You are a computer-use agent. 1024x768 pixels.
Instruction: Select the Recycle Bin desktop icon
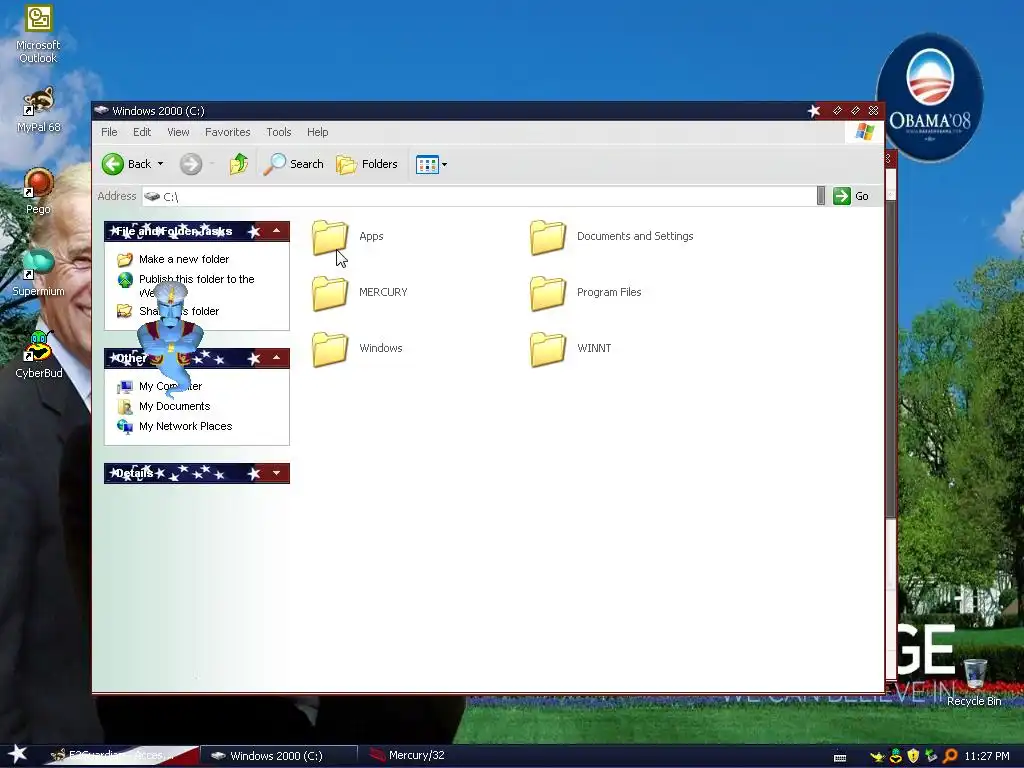[974, 682]
